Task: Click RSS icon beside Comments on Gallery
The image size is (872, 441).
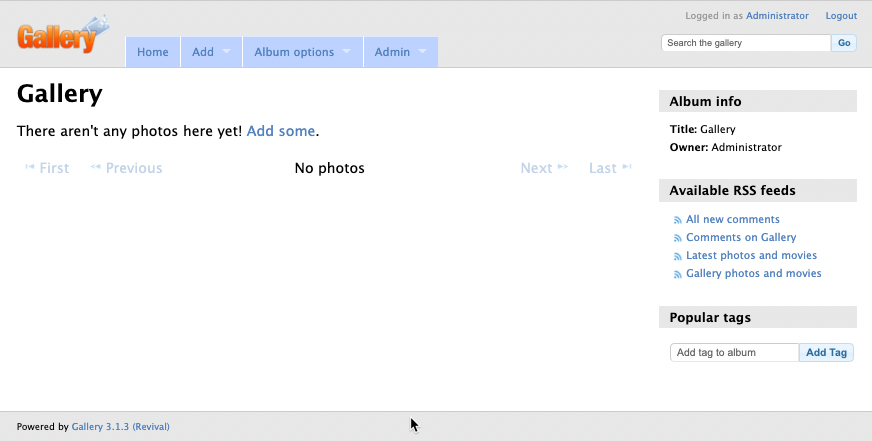Action: tap(677, 238)
